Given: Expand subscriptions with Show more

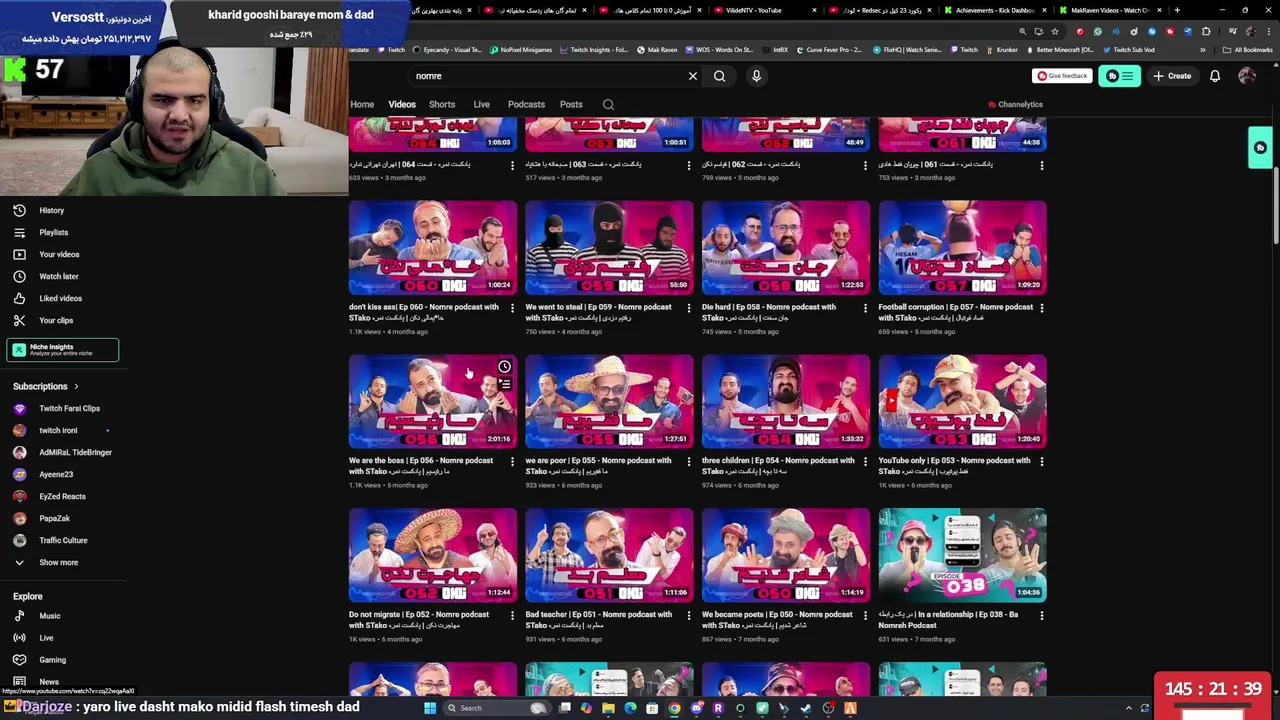Looking at the screenshot, I should click(58, 562).
